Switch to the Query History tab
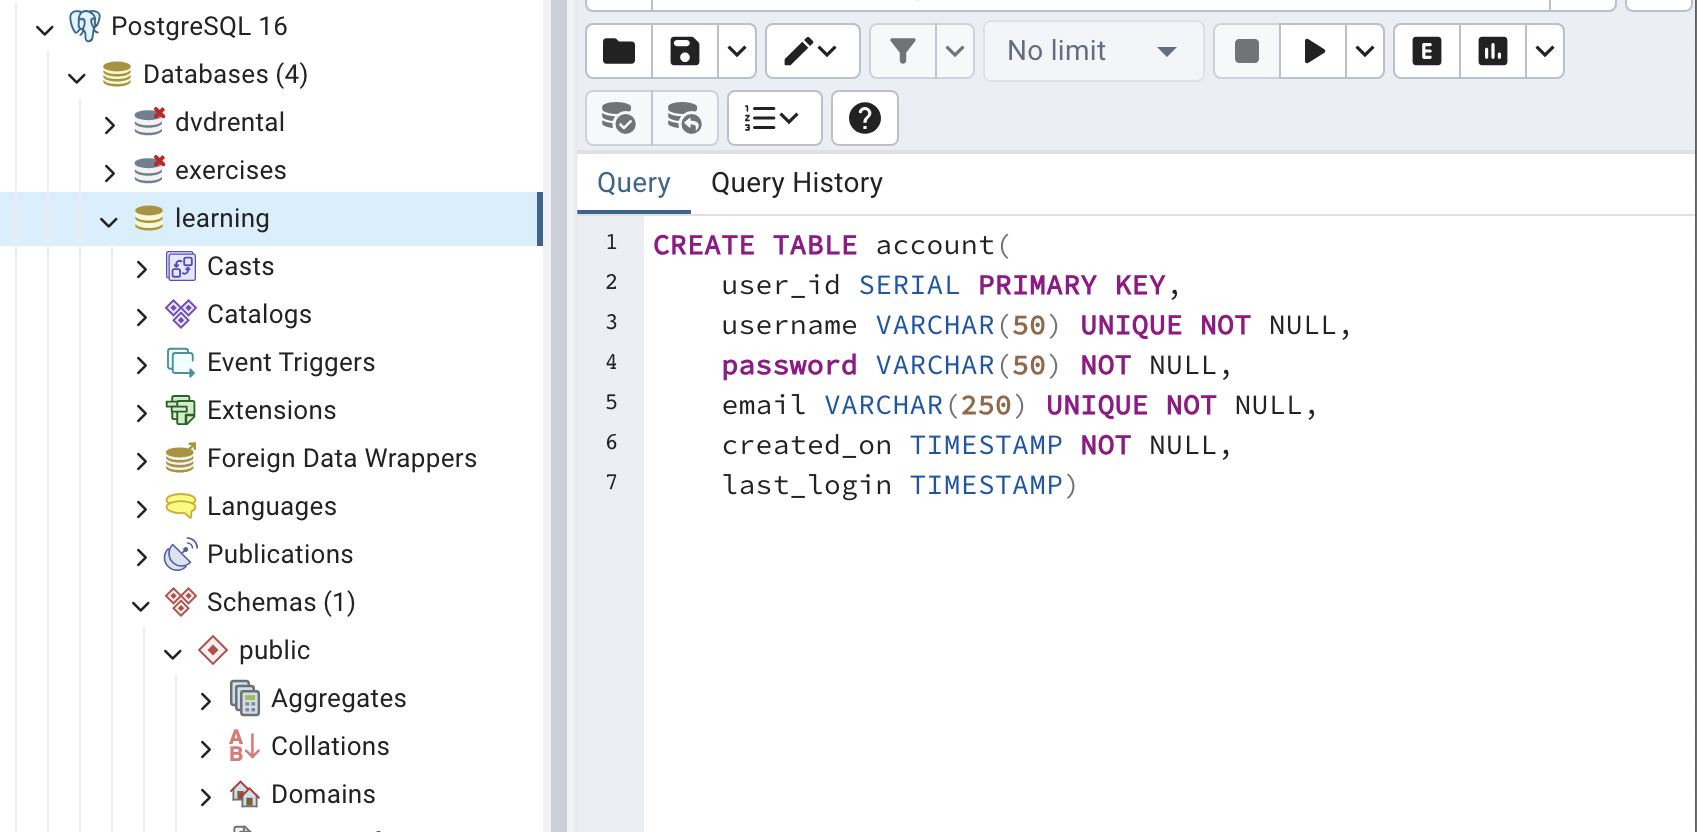The height and width of the screenshot is (832, 1697). click(x=797, y=183)
